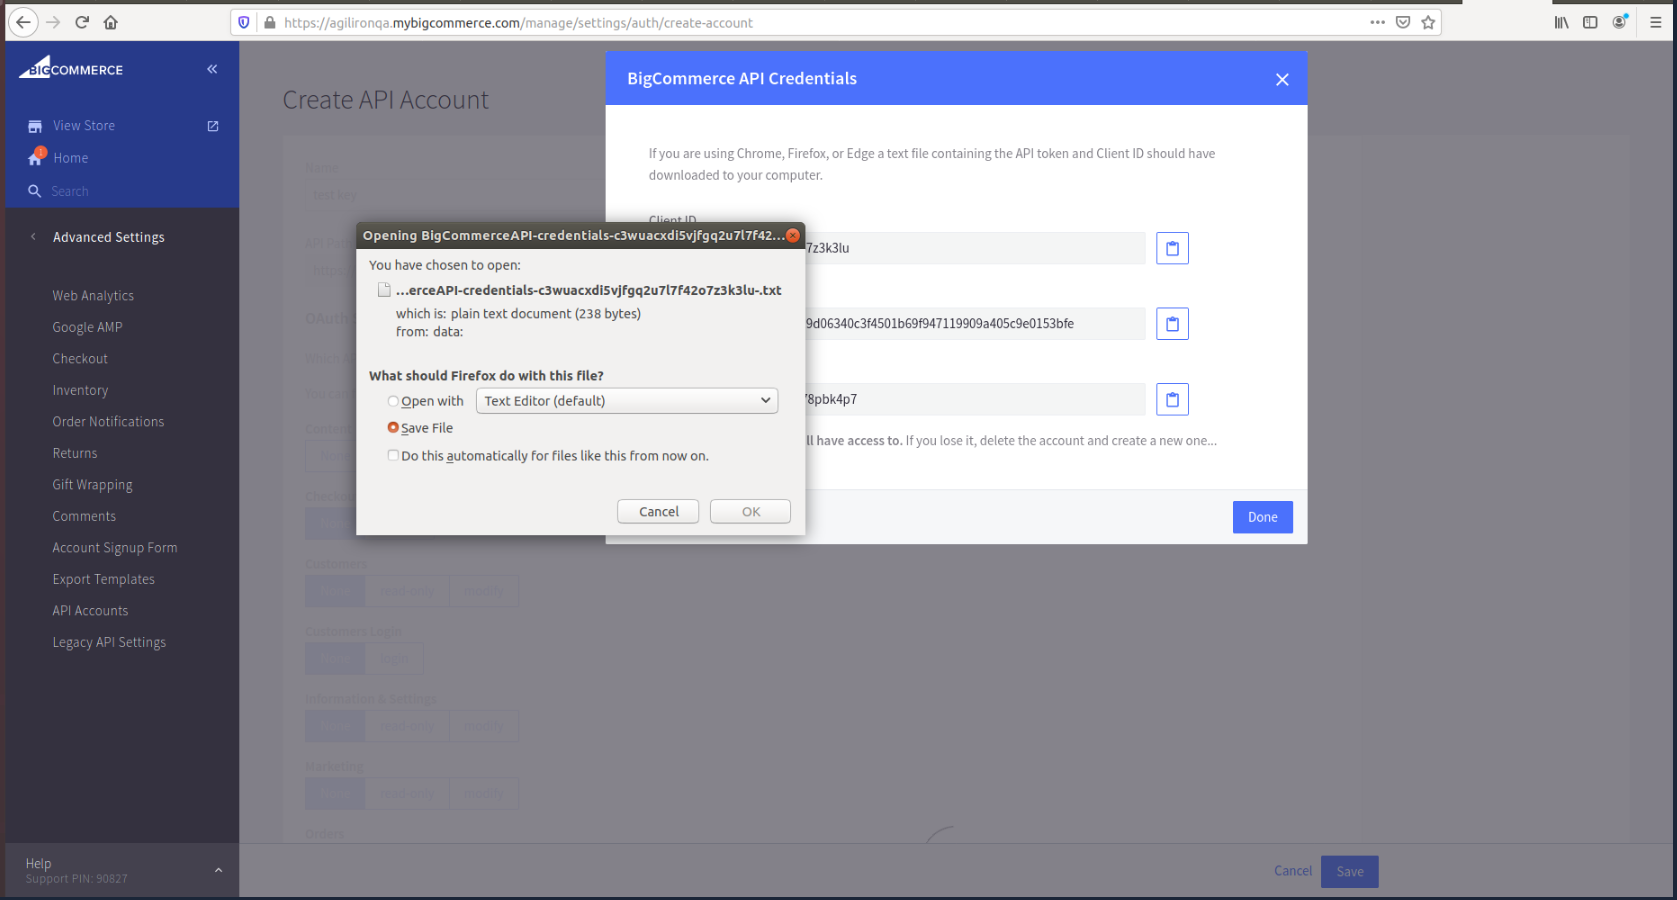Click Cancel in the Firefox download dialog
Image resolution: width=1677 pixels, height=900 pixels.
click(x=658, y=512)
